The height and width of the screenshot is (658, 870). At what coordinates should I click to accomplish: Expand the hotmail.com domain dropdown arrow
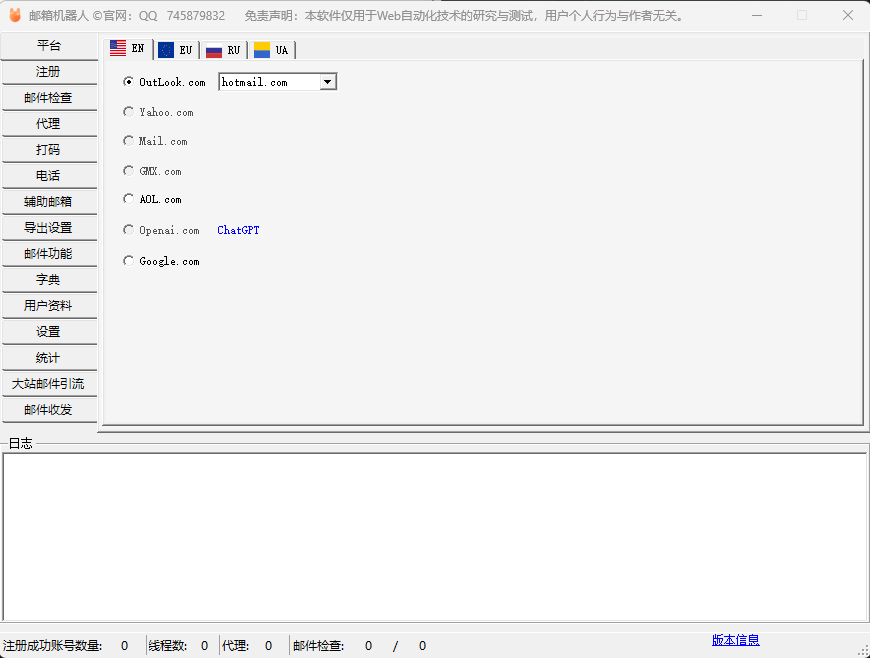(328, 82)
